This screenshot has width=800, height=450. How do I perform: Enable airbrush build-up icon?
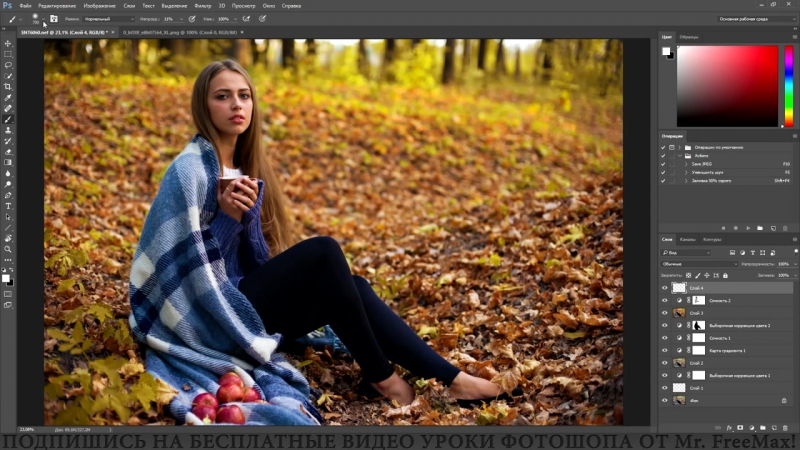tap(246, 19)
